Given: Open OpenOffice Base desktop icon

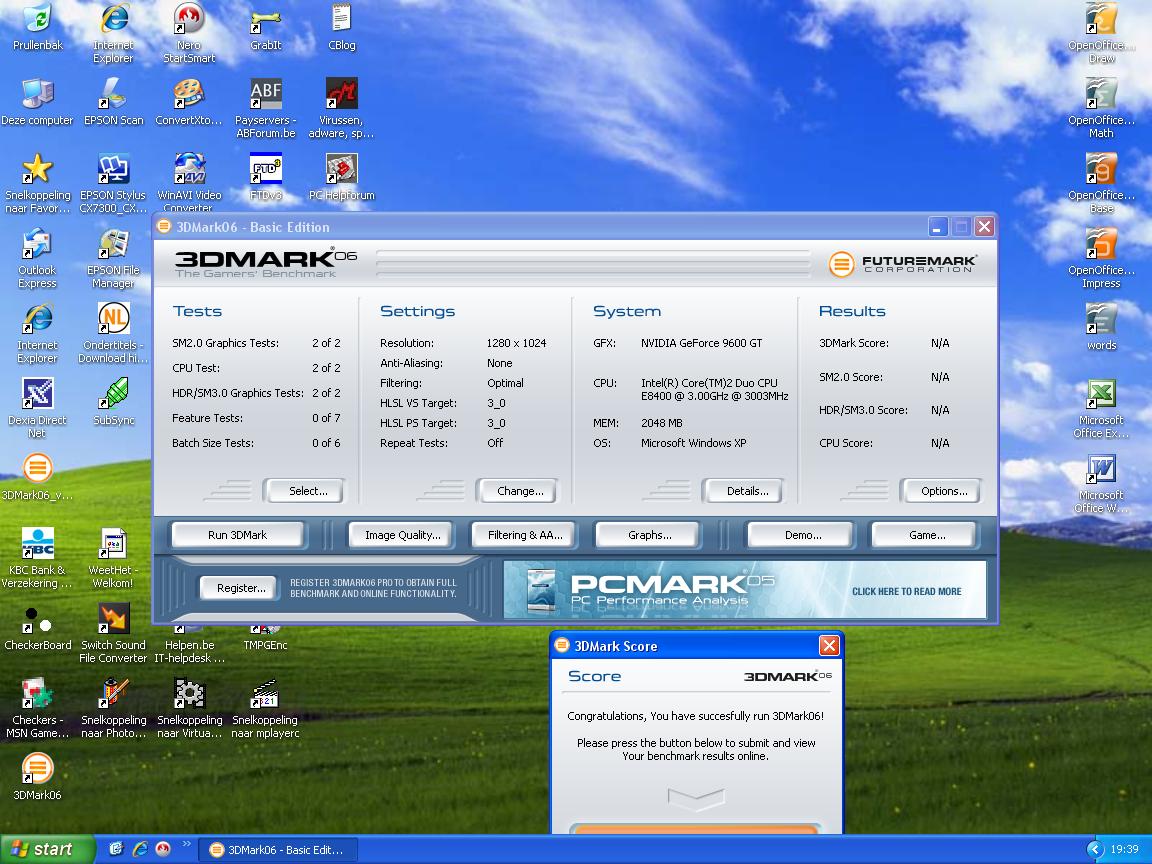Looking at the screenshot, I should (1101, 182).
